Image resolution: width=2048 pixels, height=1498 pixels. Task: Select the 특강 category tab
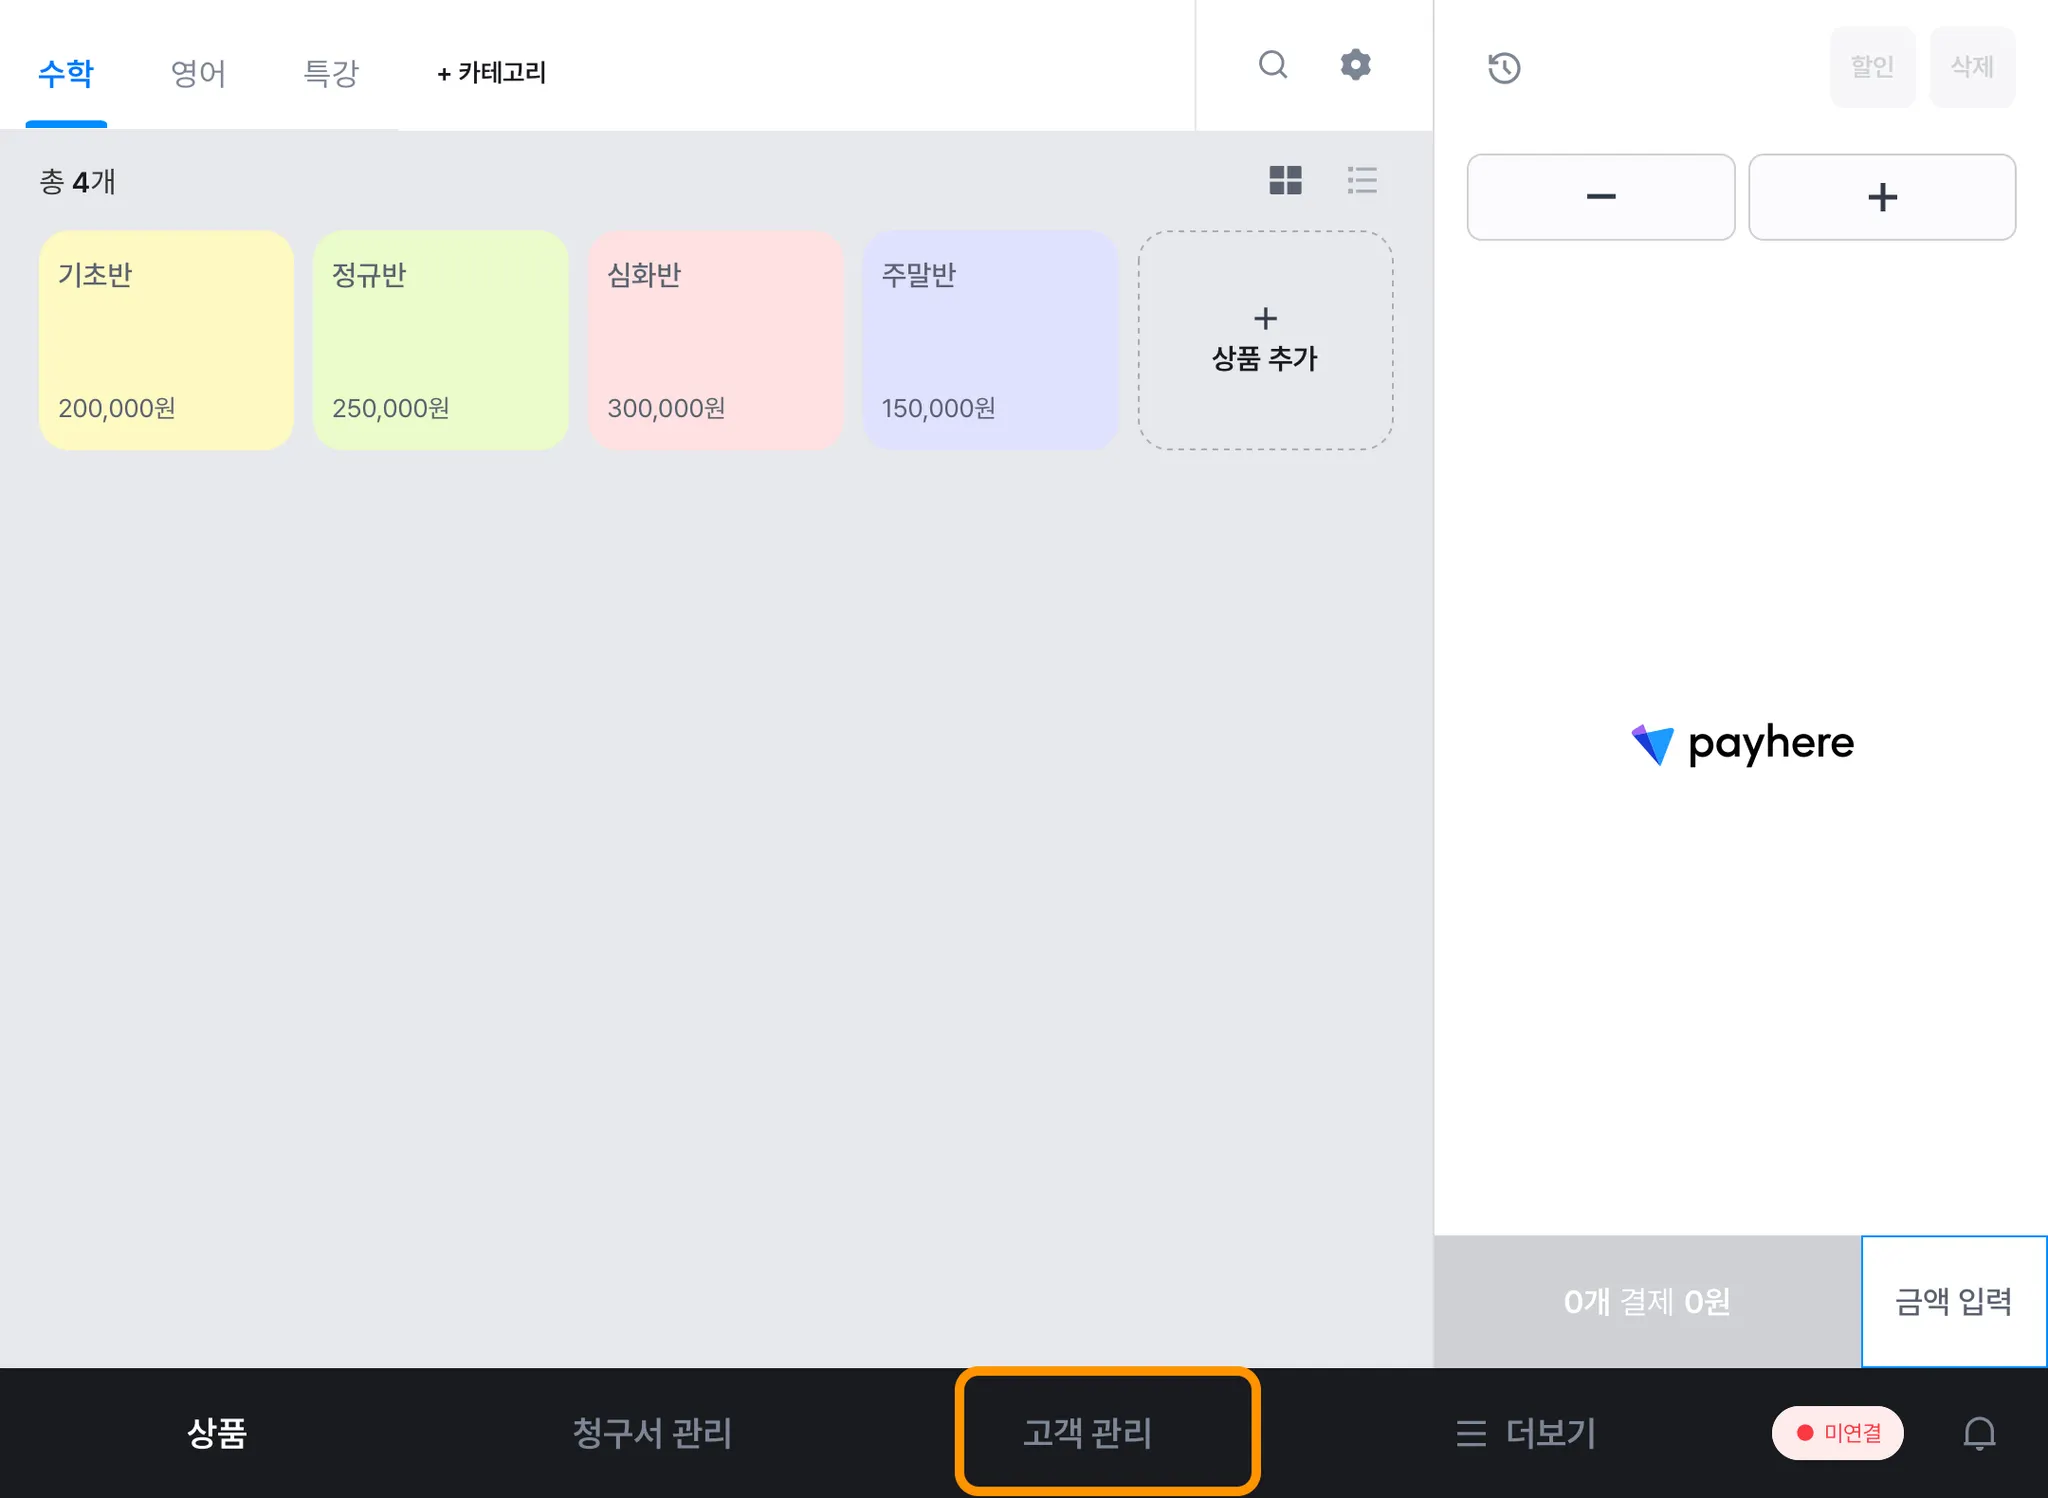coord(330,72)
